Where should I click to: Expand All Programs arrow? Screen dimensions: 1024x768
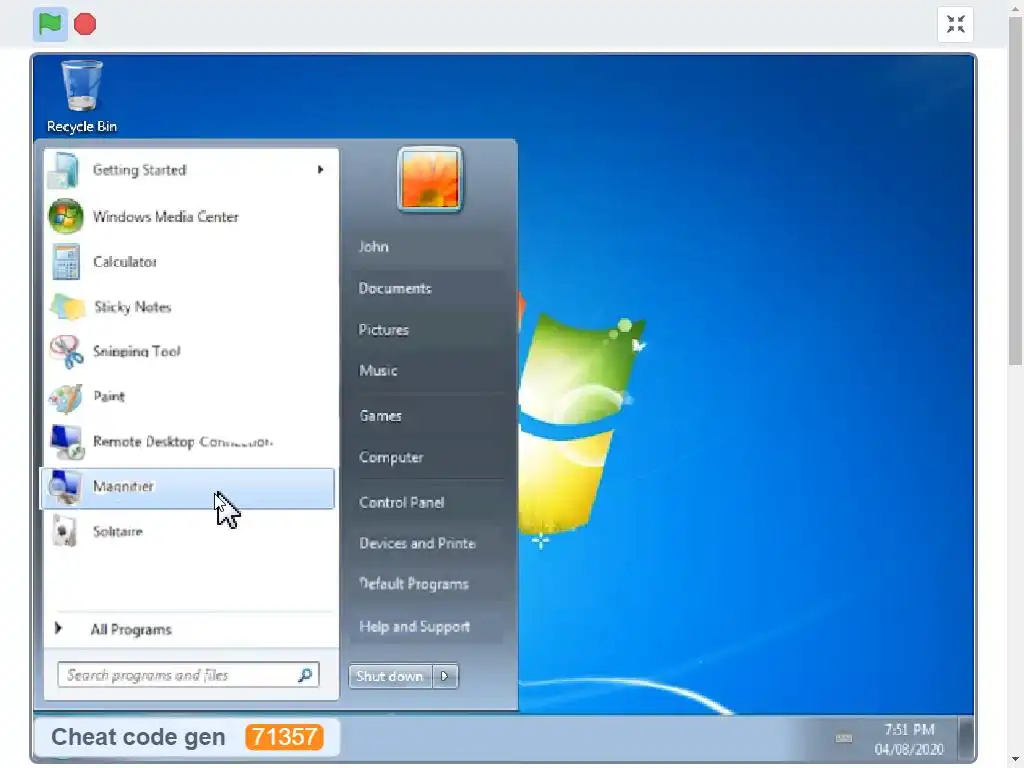[58, 628]
